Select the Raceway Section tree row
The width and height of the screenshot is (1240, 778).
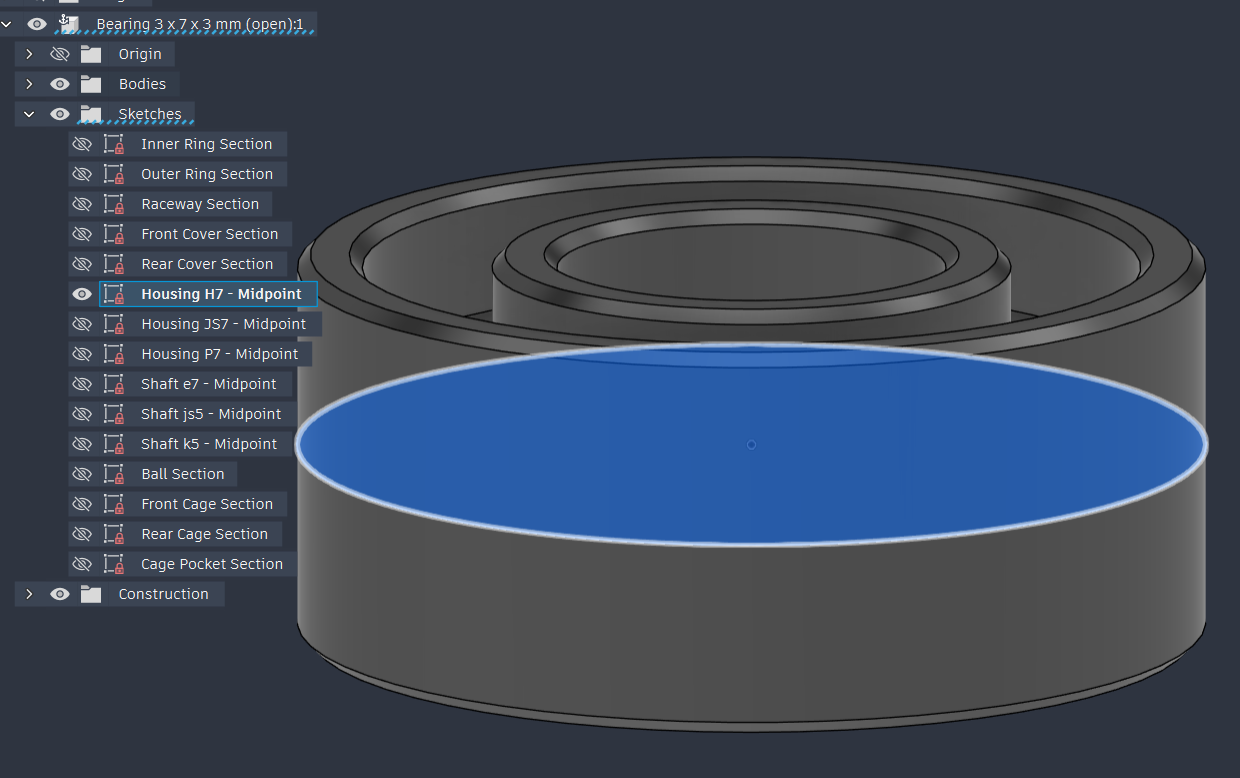[171, 204]
